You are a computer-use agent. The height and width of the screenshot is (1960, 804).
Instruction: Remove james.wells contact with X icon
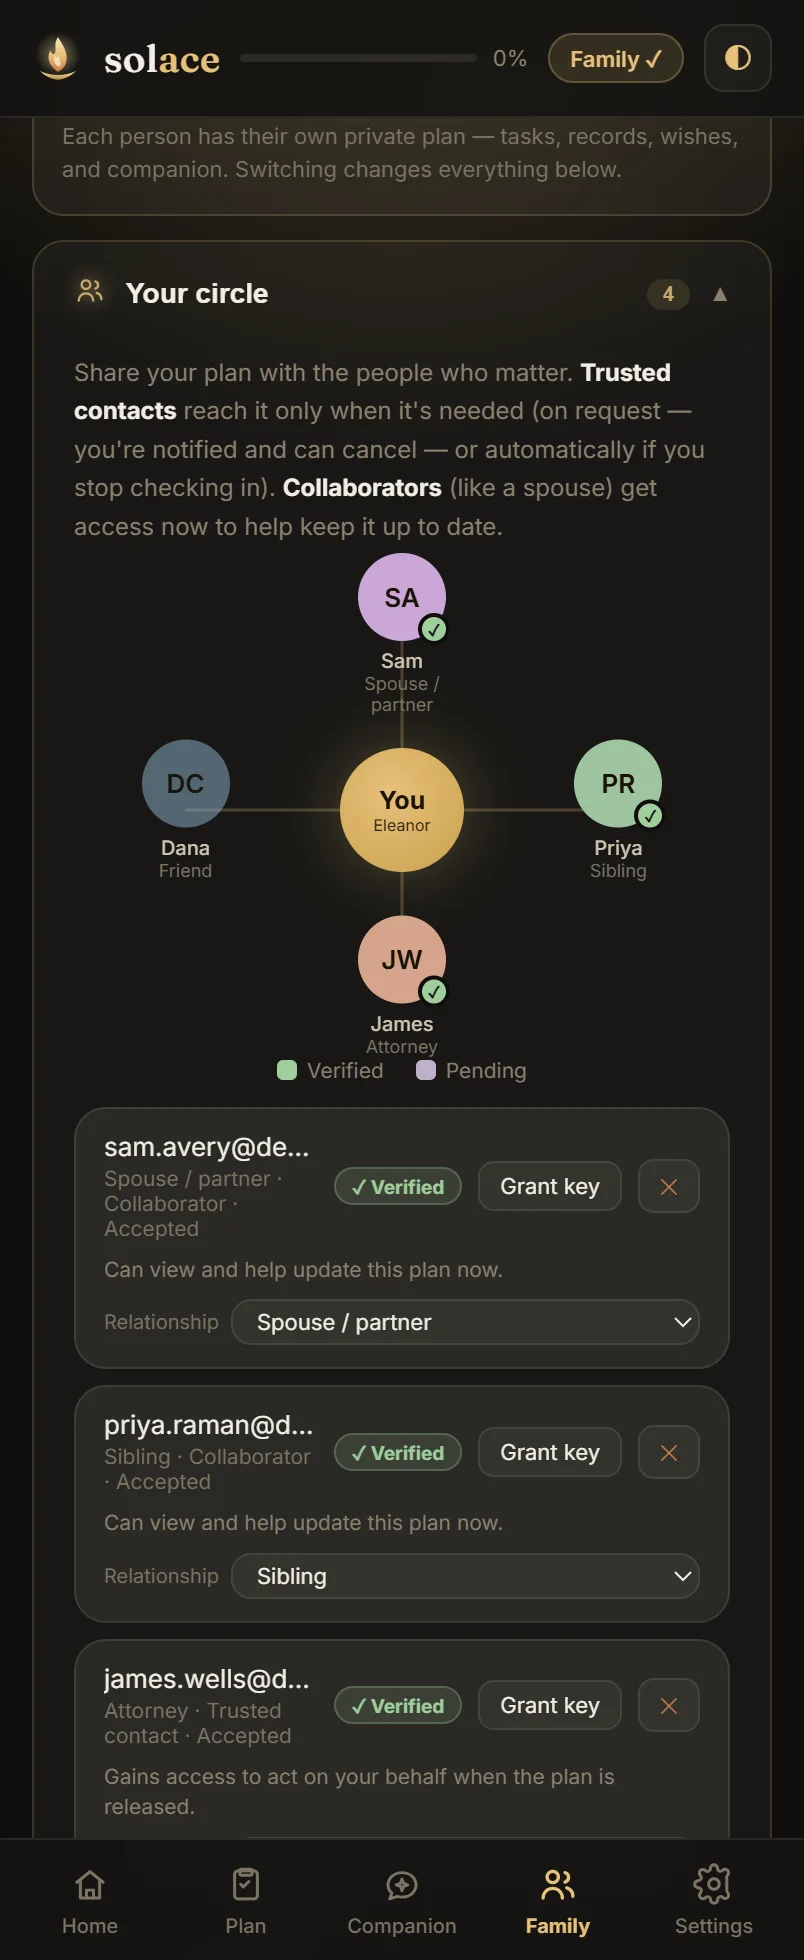(x=669, y=1706)
